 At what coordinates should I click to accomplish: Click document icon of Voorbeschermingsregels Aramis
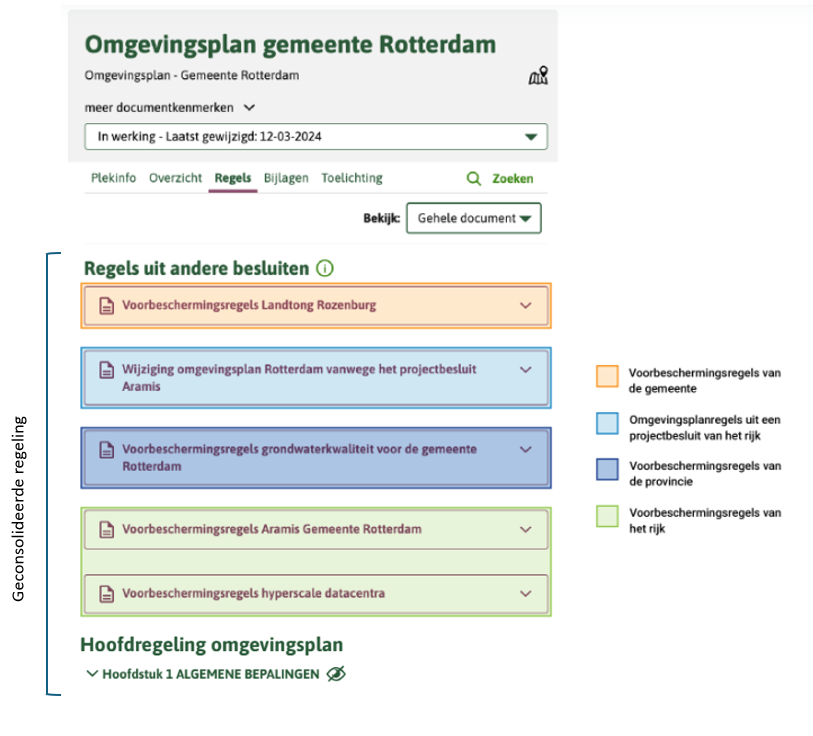(x=106, y=530)
